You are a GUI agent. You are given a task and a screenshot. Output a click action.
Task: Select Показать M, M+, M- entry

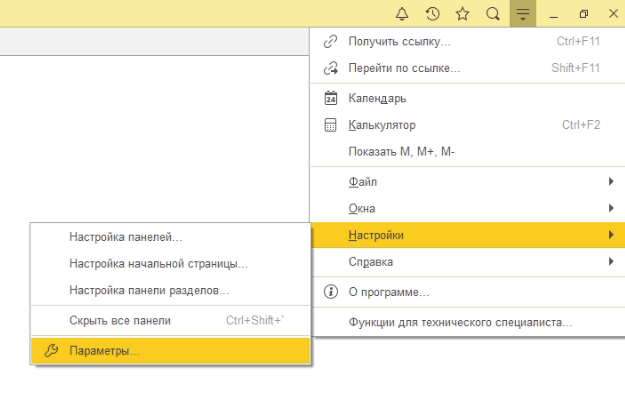coord(468,151)
